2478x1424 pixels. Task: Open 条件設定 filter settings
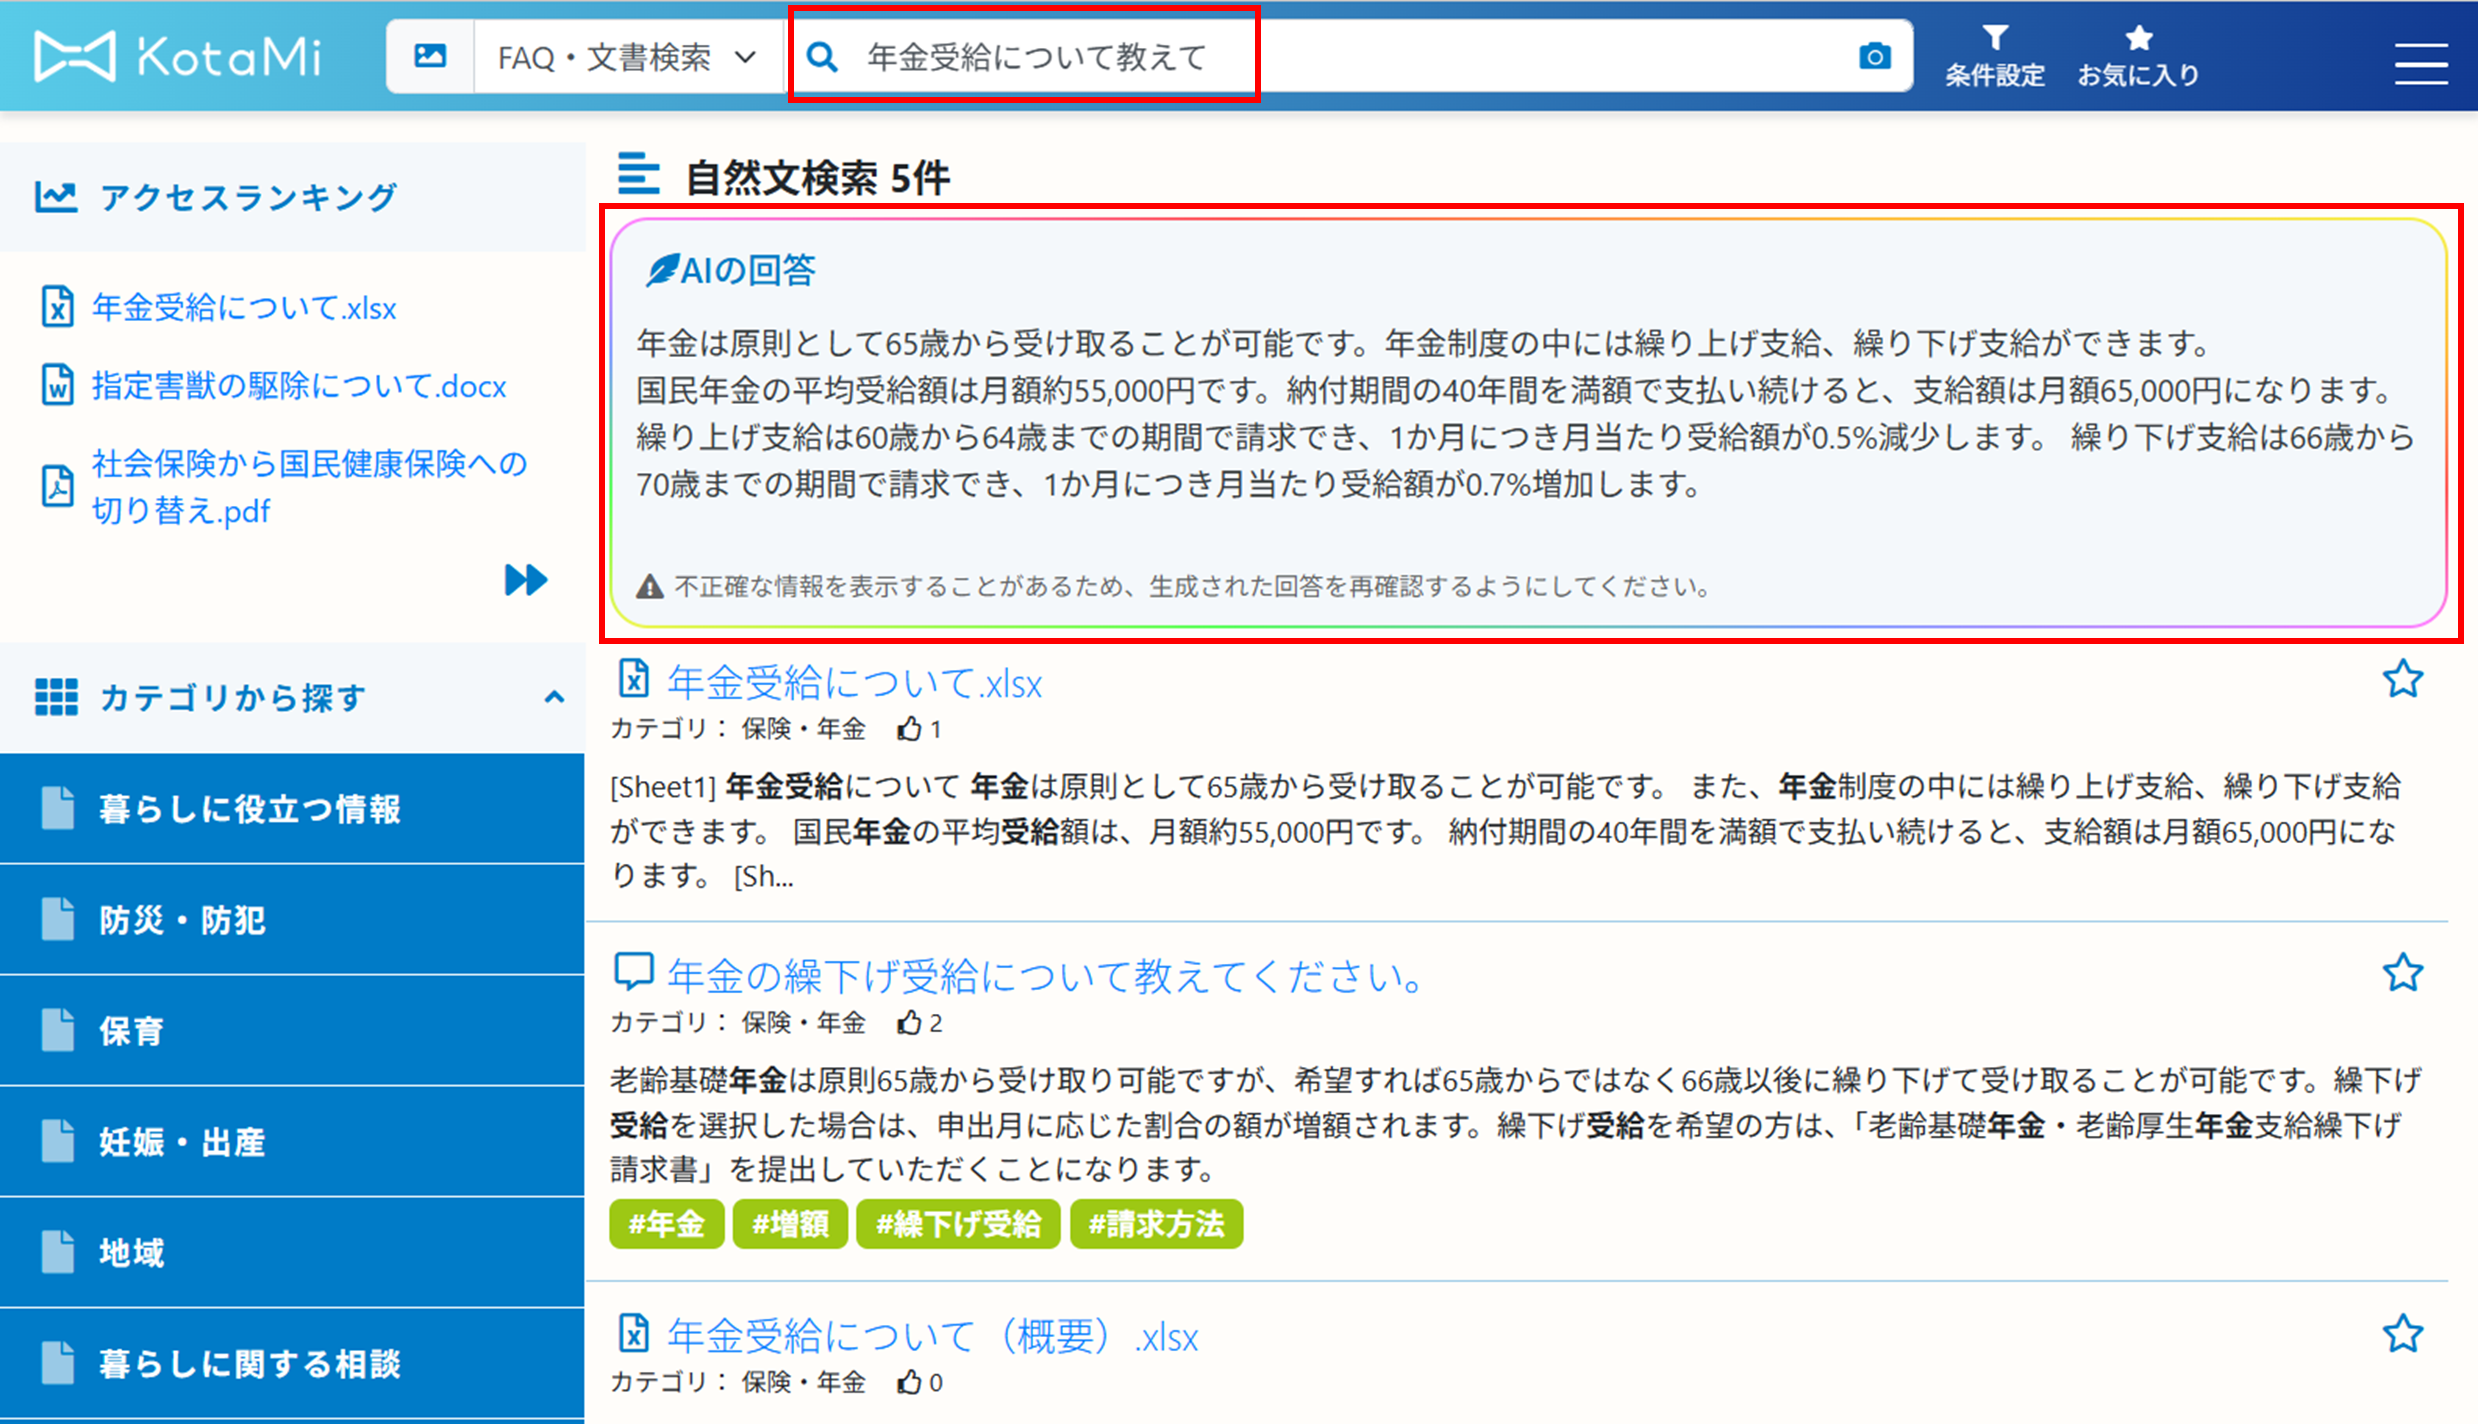(x=1994, y=56)
